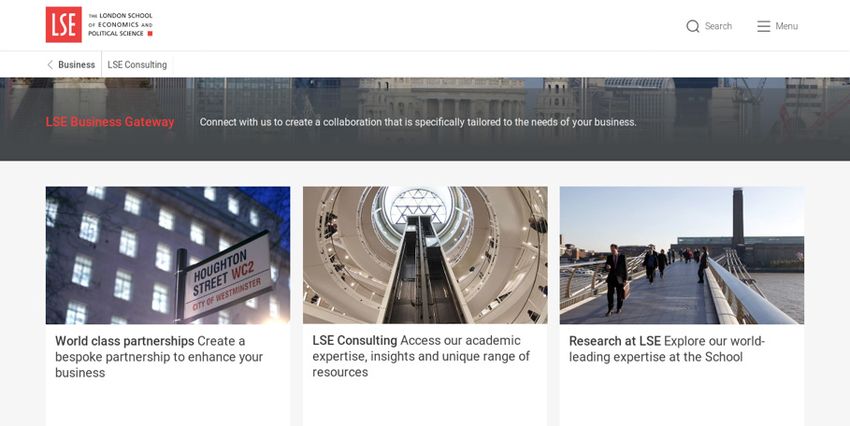Click the Connect with us banner text
The image size is (850, 426).
click(x=418, y=122)
